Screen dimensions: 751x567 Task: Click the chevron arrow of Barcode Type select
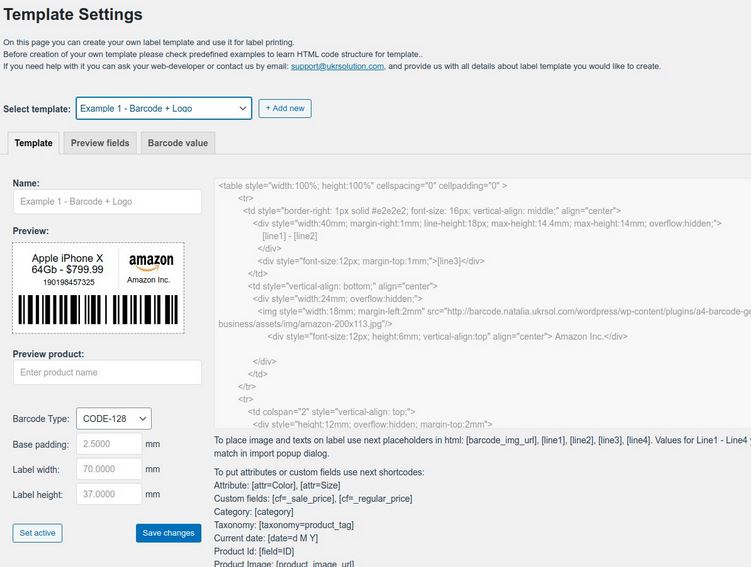(143, 419)
